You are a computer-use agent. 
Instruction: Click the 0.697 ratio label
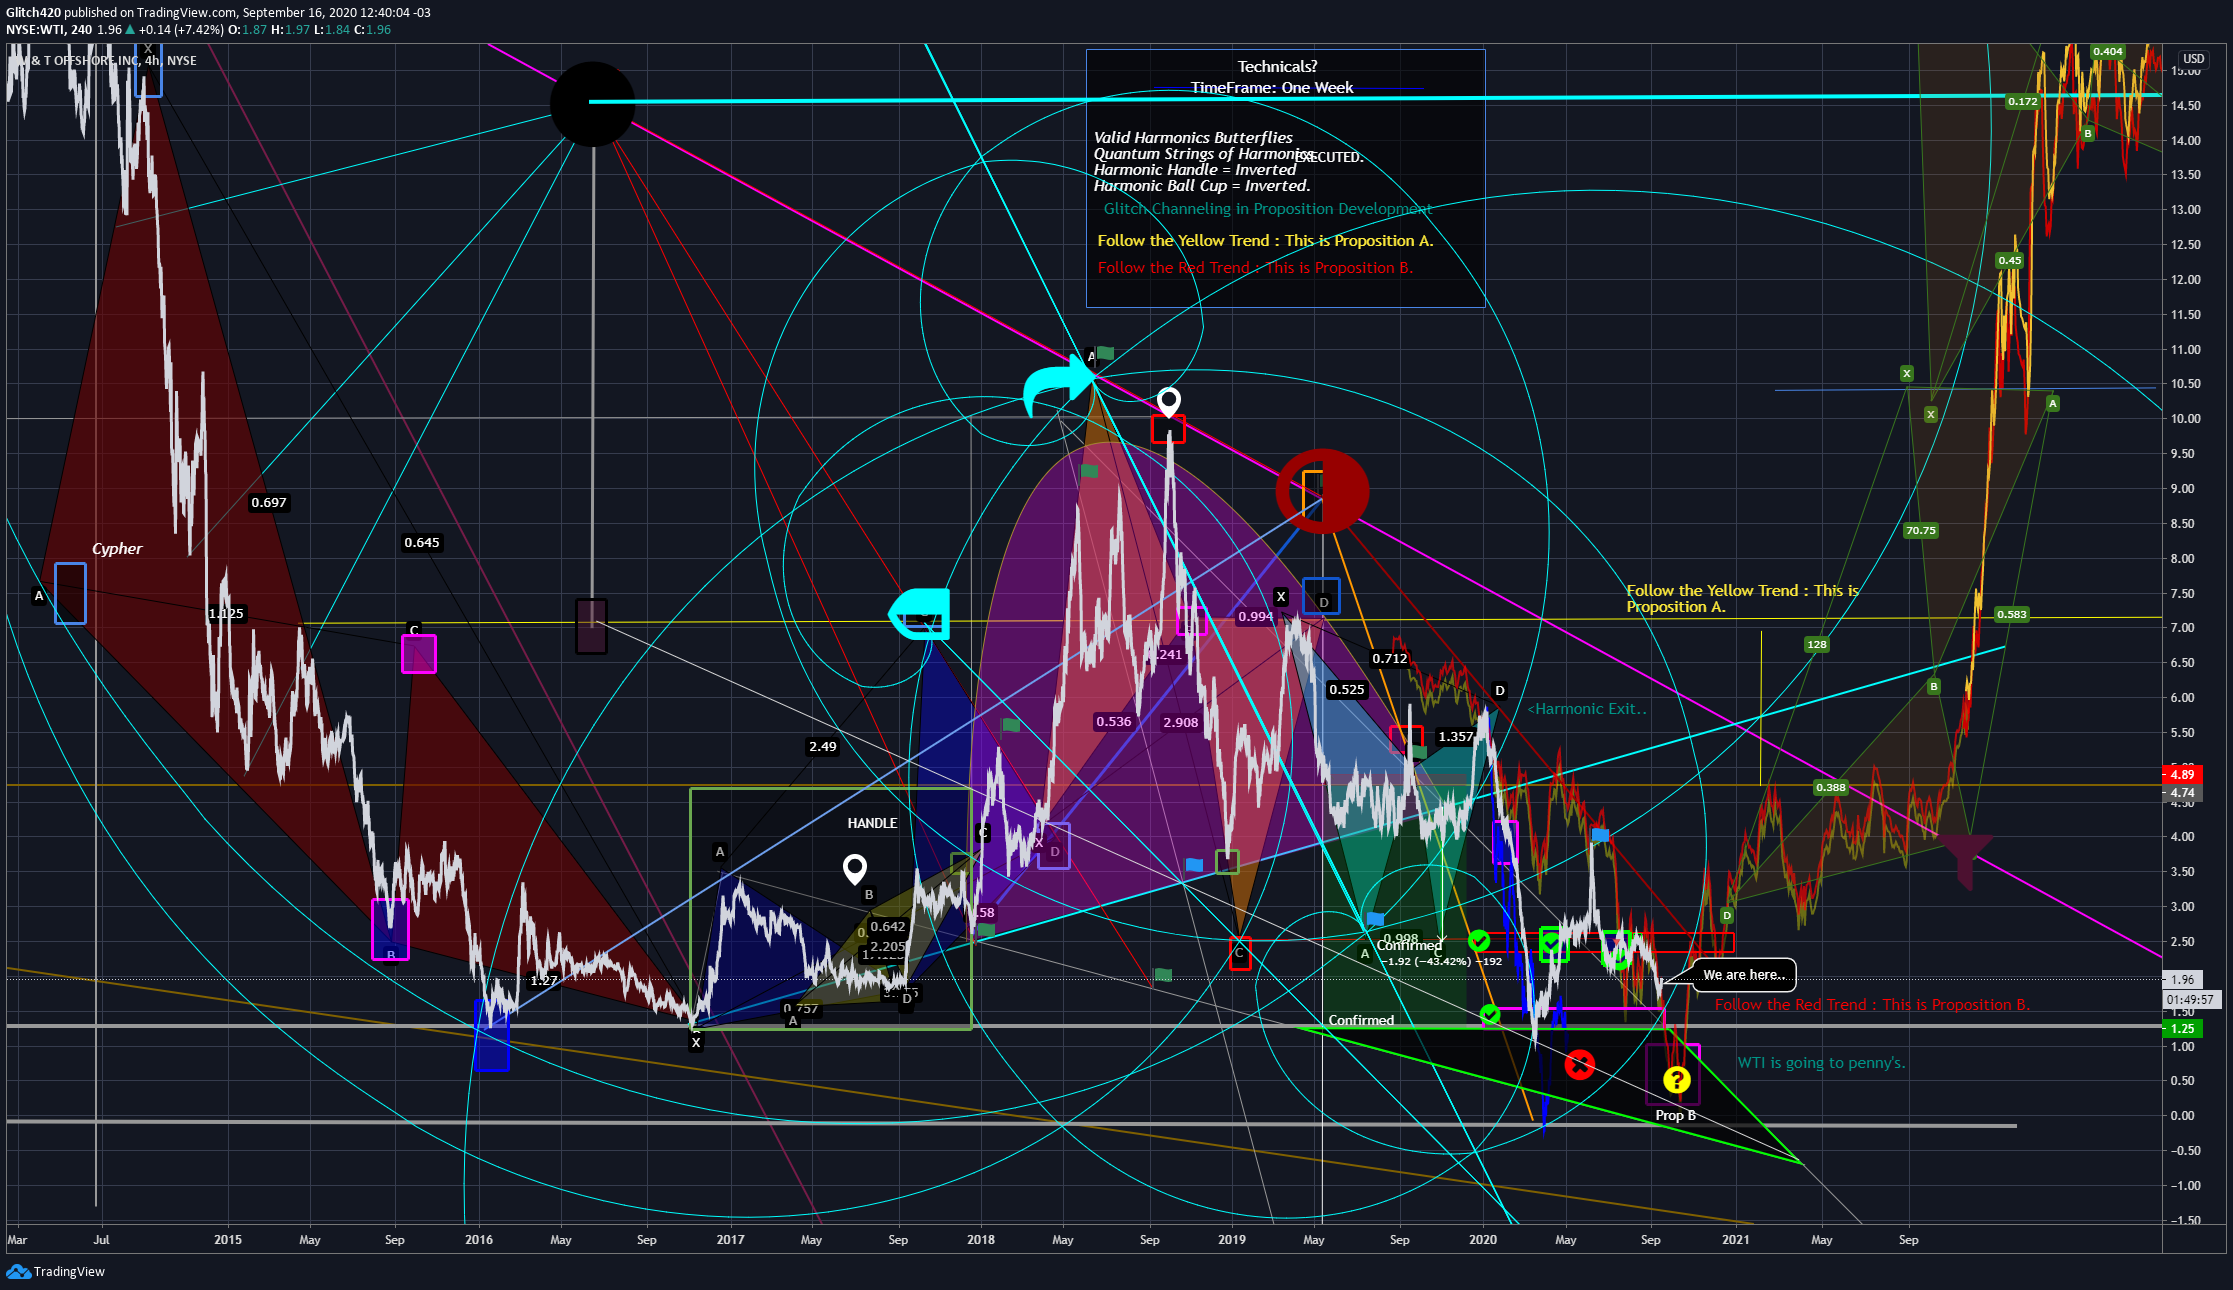[269, 503]
